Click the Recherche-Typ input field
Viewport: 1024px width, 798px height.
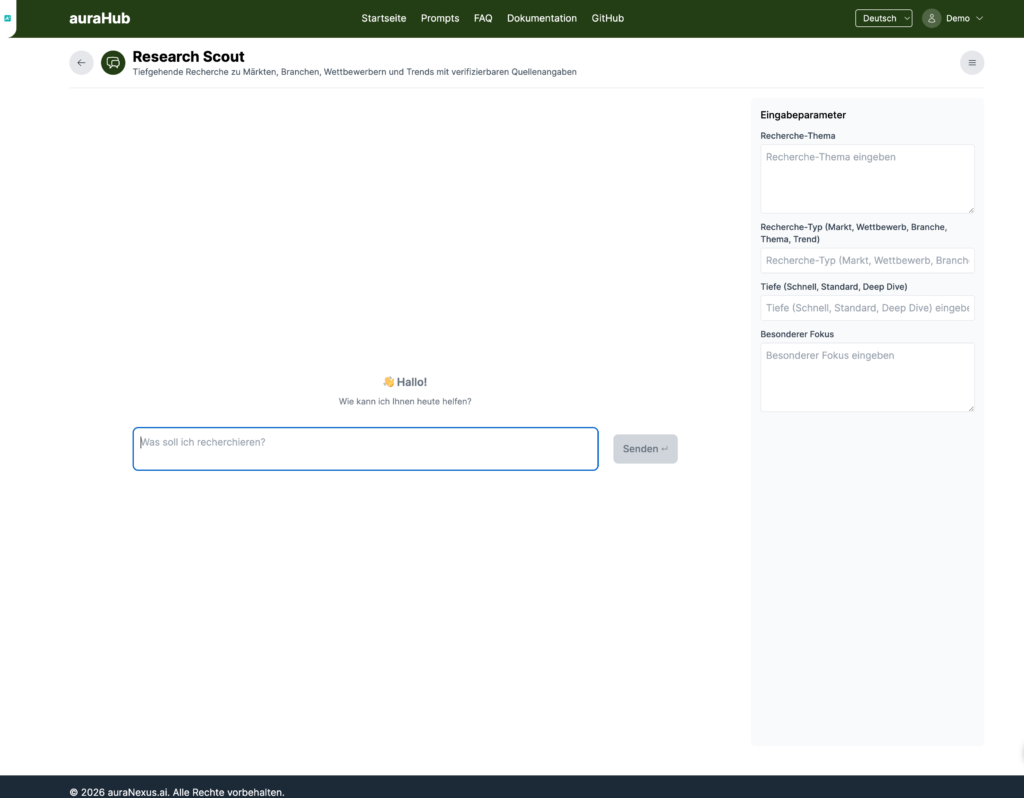(866, 261)
